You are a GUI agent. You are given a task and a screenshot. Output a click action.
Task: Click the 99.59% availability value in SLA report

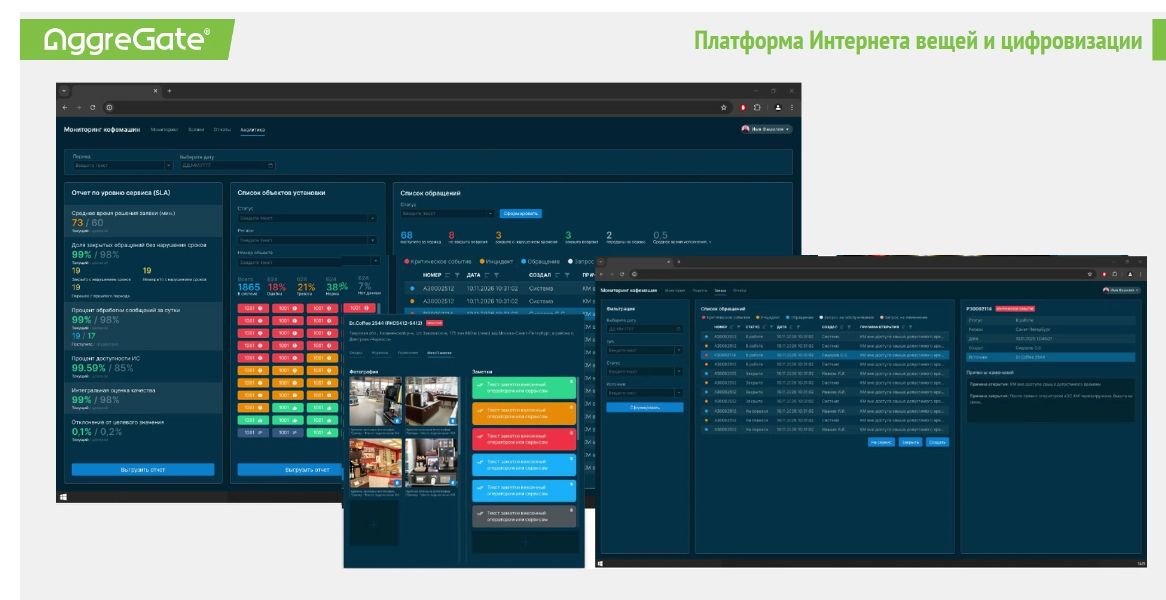[88, 367]
